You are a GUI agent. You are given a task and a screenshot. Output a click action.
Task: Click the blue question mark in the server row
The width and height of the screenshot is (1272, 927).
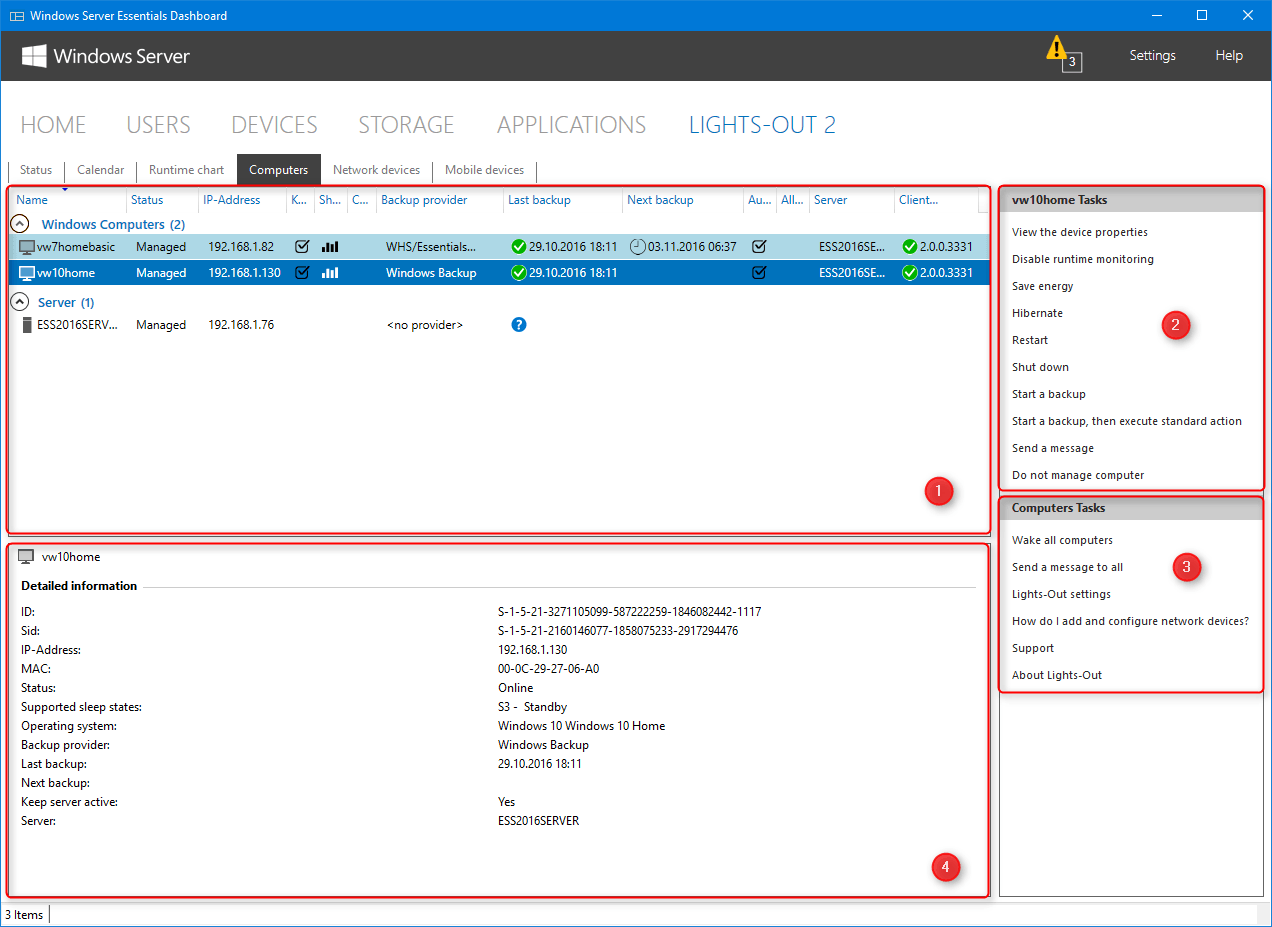click(518, 325)
